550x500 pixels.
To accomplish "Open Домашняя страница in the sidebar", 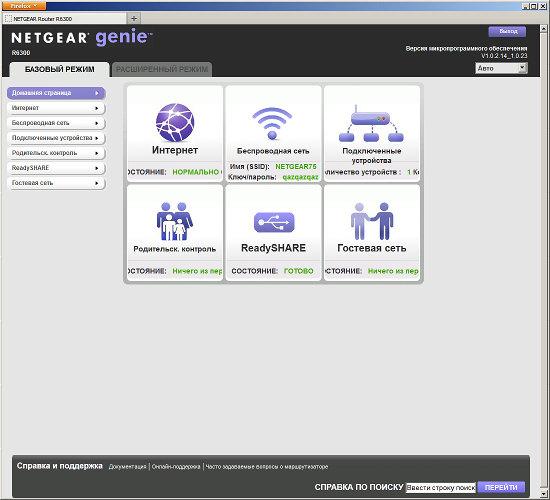I will click(x=56, y=93).
